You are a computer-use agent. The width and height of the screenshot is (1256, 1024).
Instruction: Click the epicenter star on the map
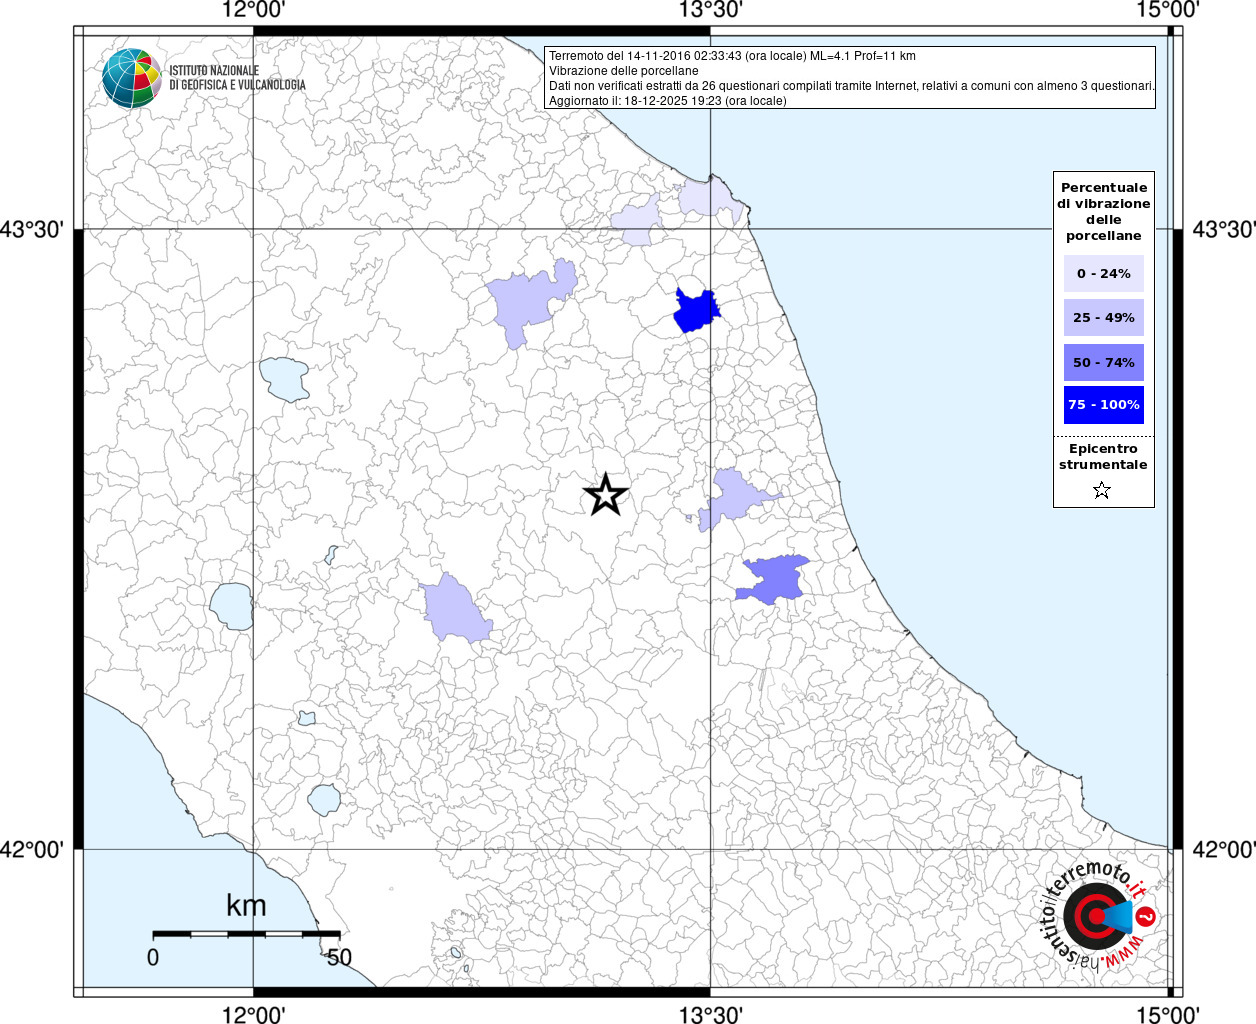pyautogui.click(x=605, y=495)
